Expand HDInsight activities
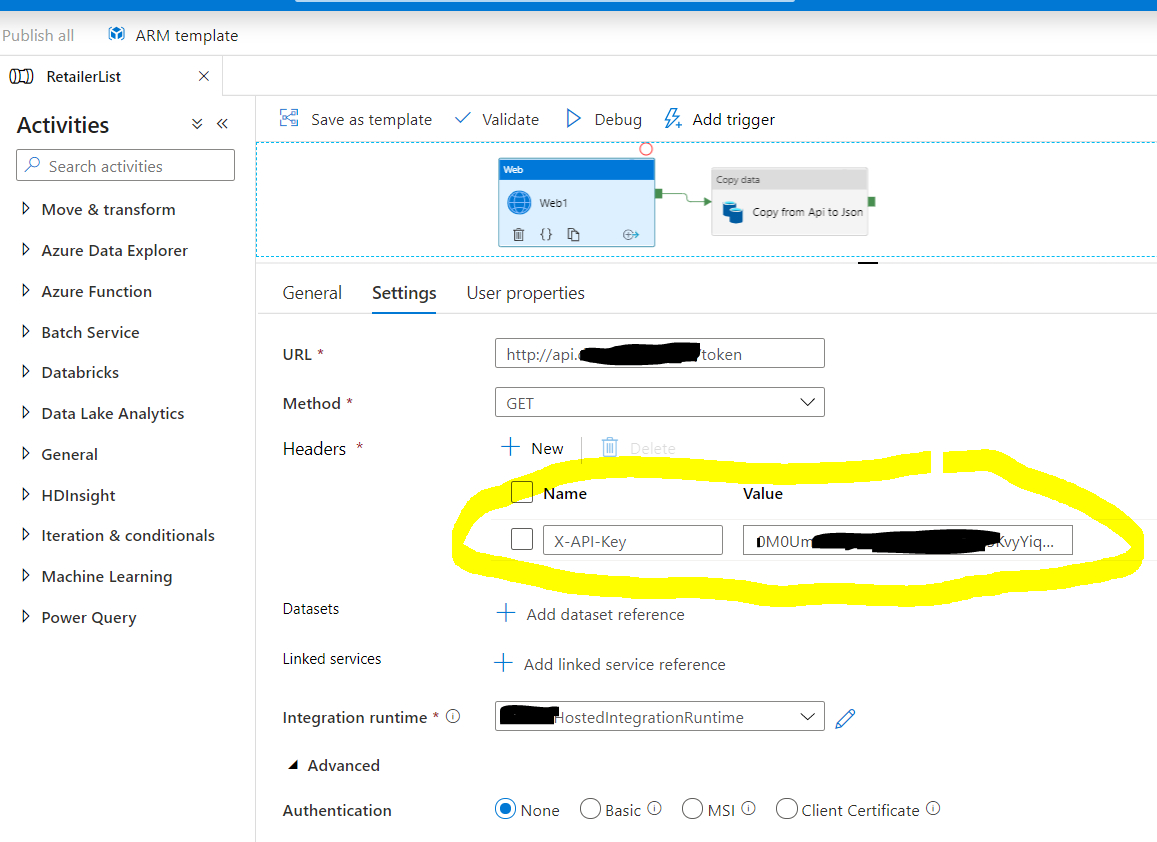 pos(26,494)
